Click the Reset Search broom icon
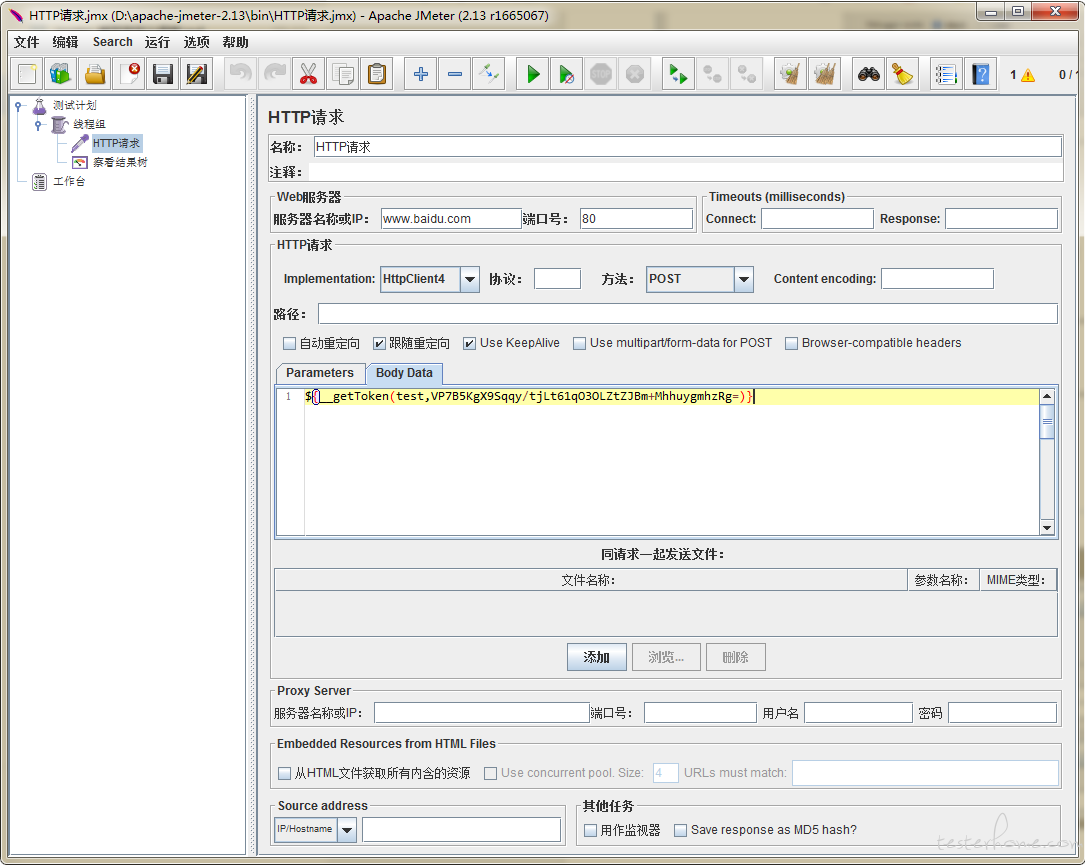 pos(902,74)
